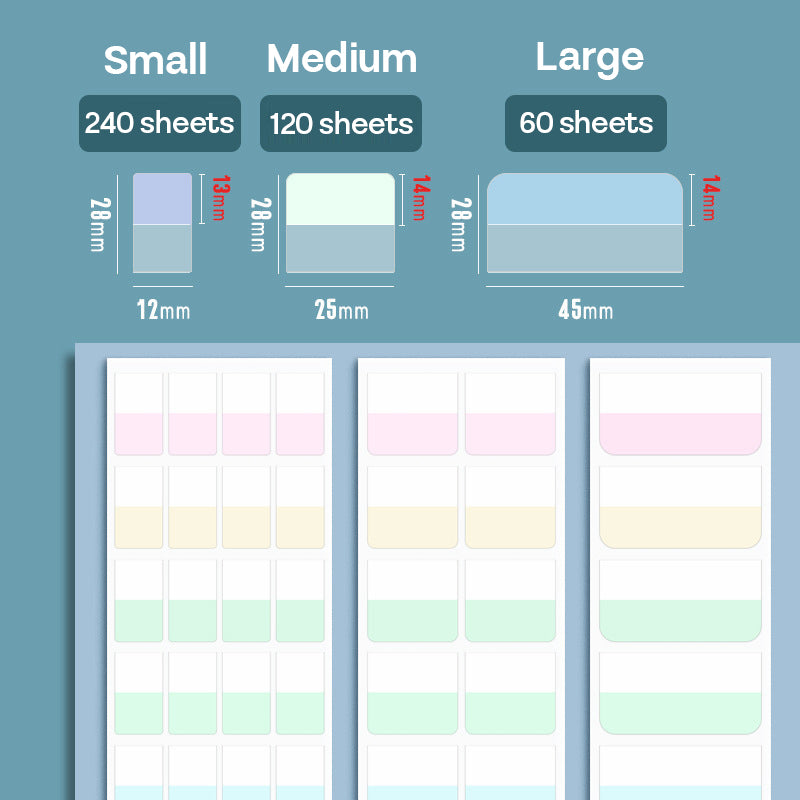Click the 28mm label left of the Small tab
This screenshot has width=800, height=800.
pos(97,223)
